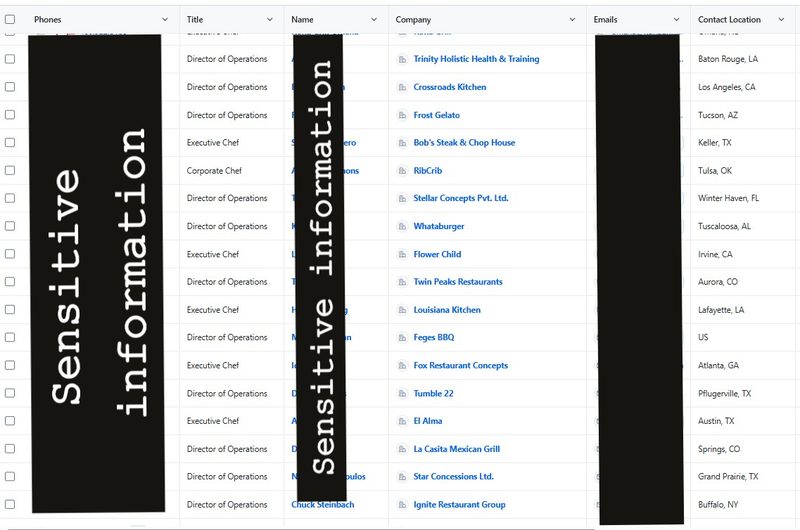Click building icon beside Frost Gelato

coord(403,115)
